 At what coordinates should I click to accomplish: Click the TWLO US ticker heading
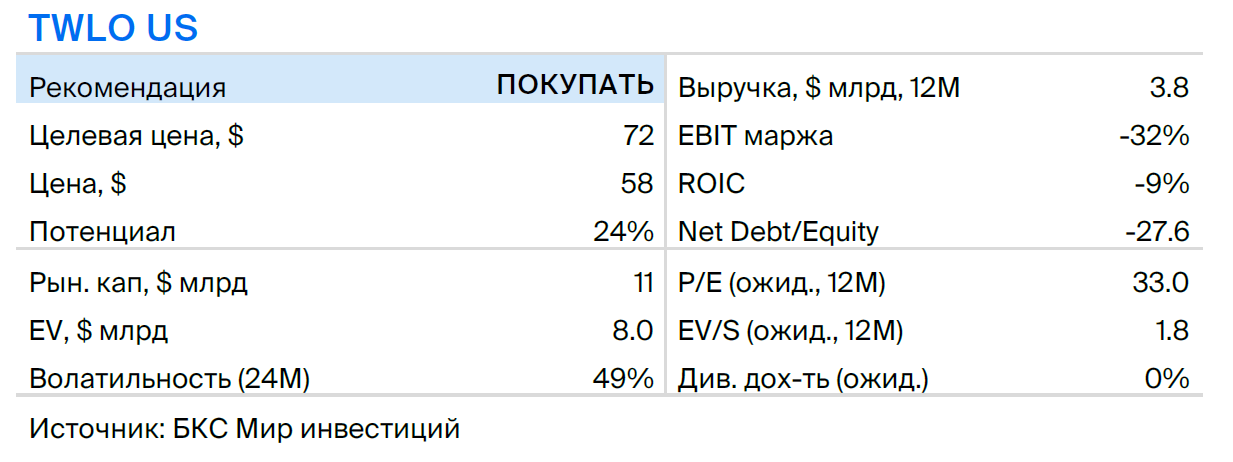[x=113, y=28]
